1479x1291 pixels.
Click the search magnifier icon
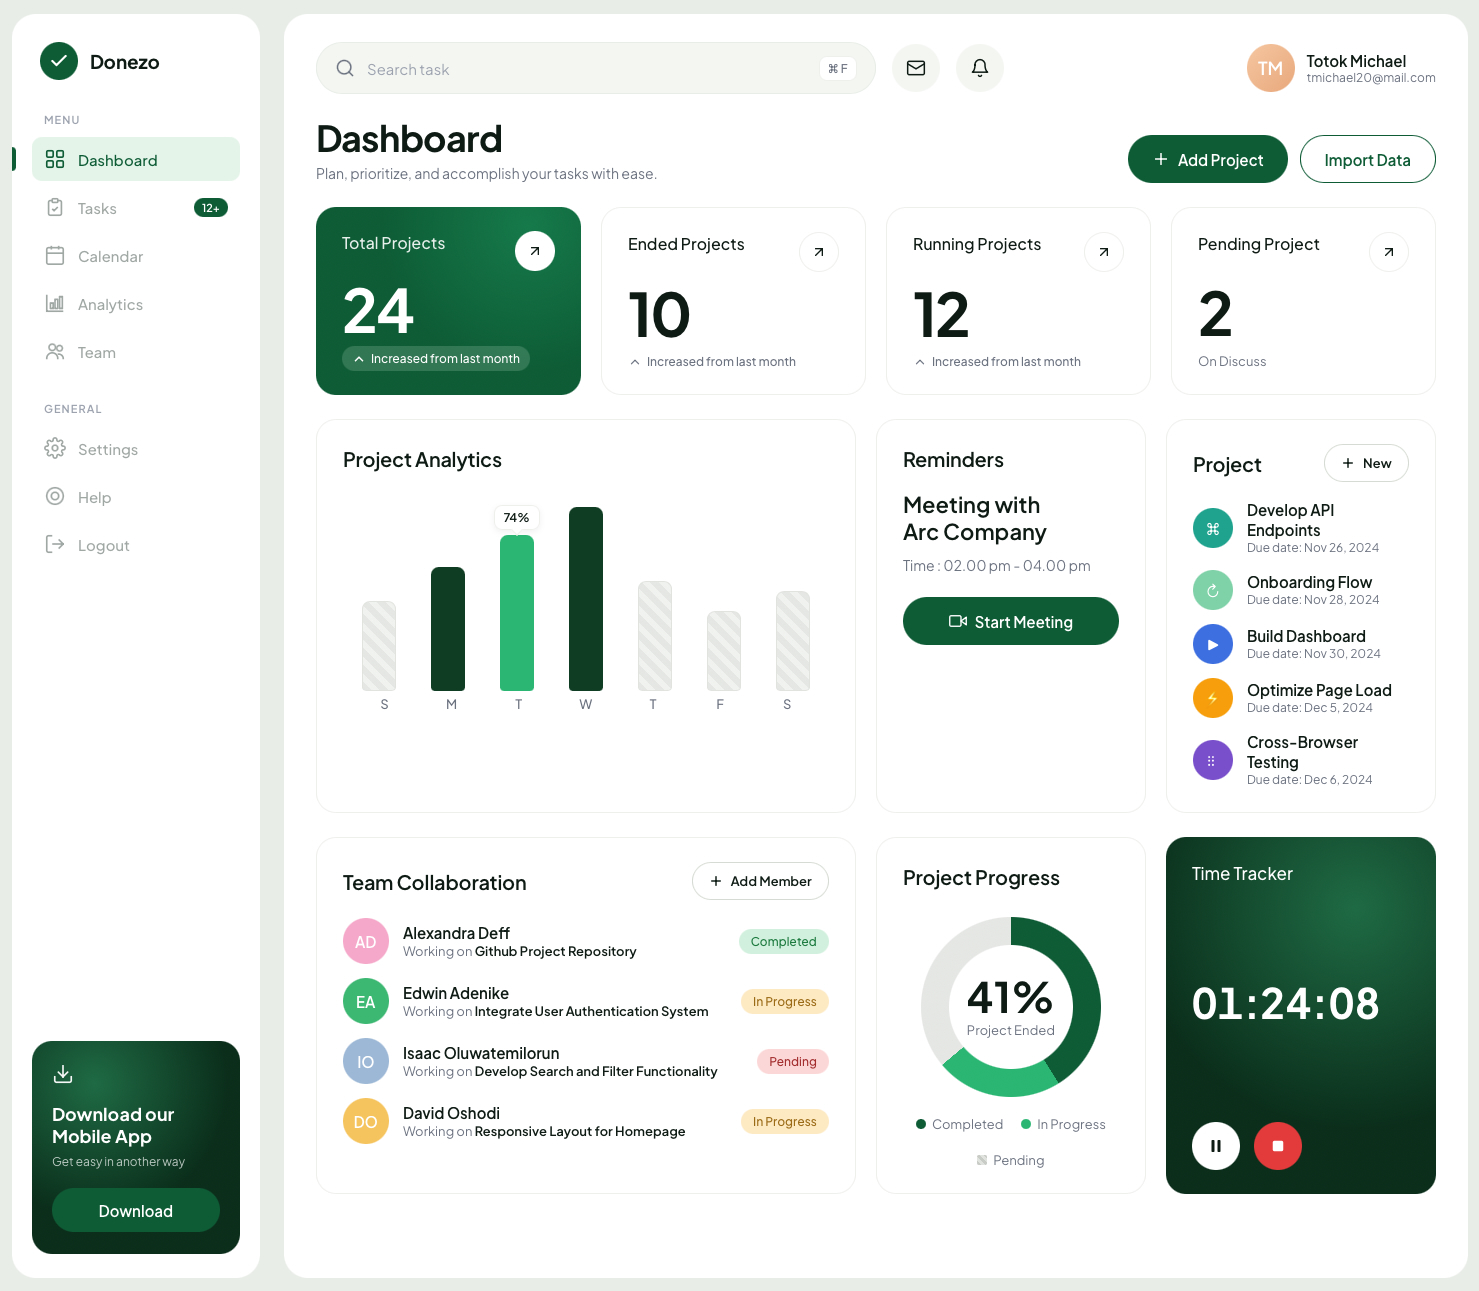pos(345,68)
